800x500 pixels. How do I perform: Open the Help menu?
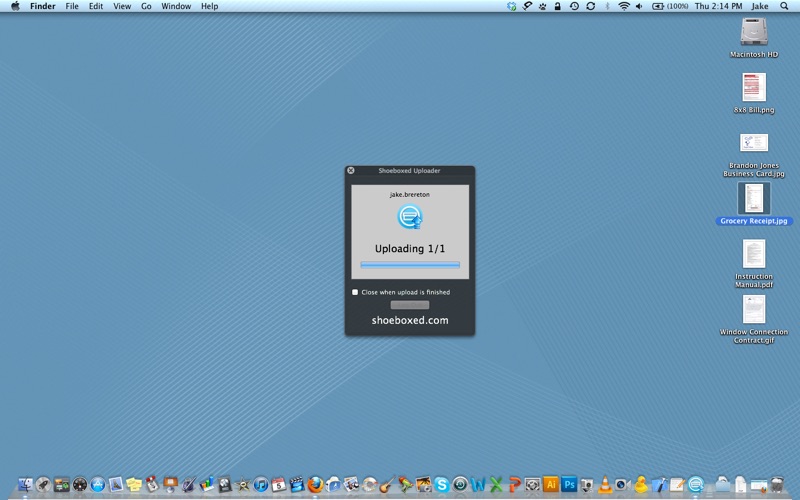[x=209, y=6]
